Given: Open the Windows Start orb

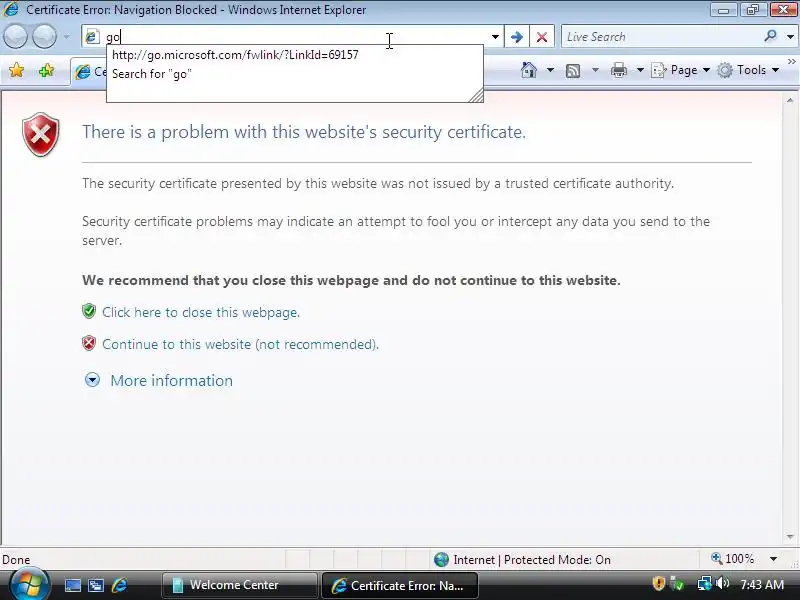Looking at the screenshot, I should [x=29, y=584].
